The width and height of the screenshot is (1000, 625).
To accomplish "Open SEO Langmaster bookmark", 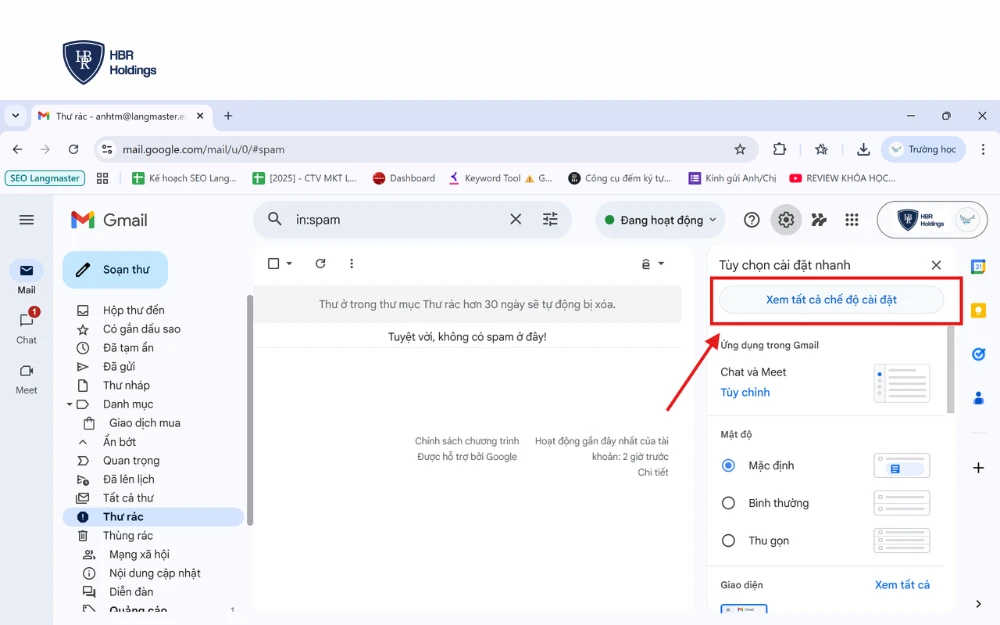I will pyautogui.click(x=45, y=179).
